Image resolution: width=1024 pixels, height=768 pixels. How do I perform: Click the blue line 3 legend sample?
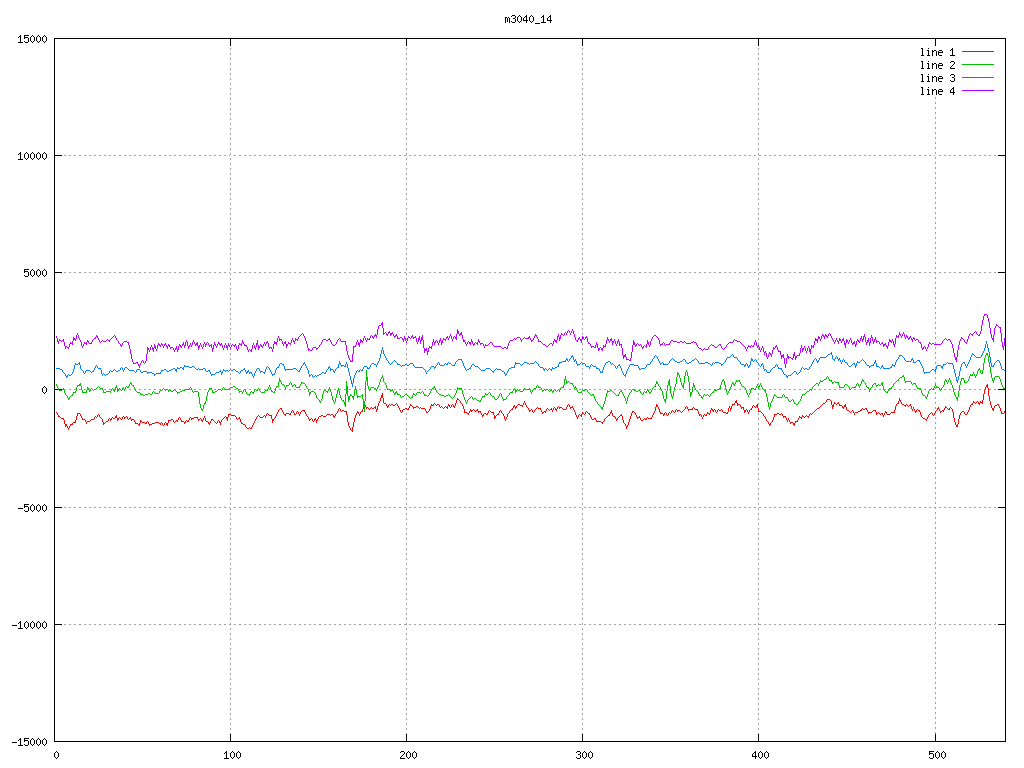(x=978, y=78)
